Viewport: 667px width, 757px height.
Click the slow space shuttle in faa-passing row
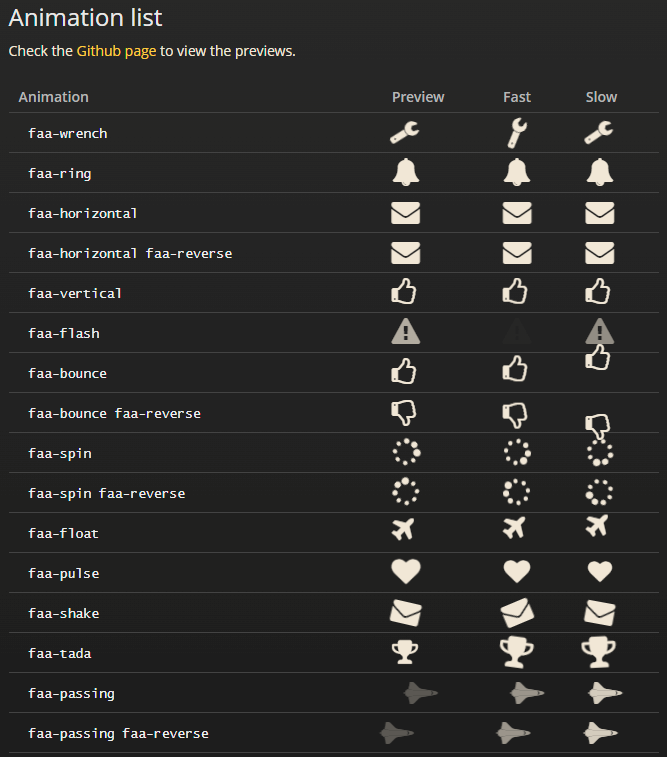pyautogui.click(x=605, y=693)
